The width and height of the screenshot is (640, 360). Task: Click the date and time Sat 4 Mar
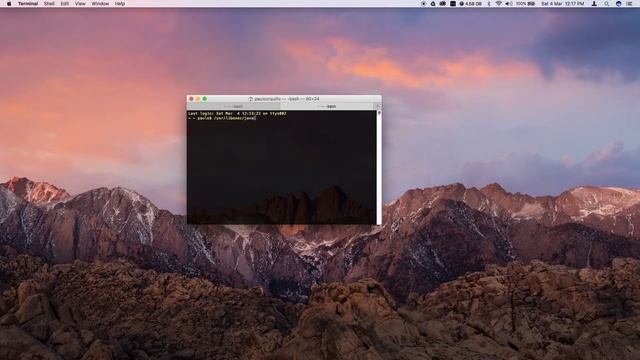(562, 4)
